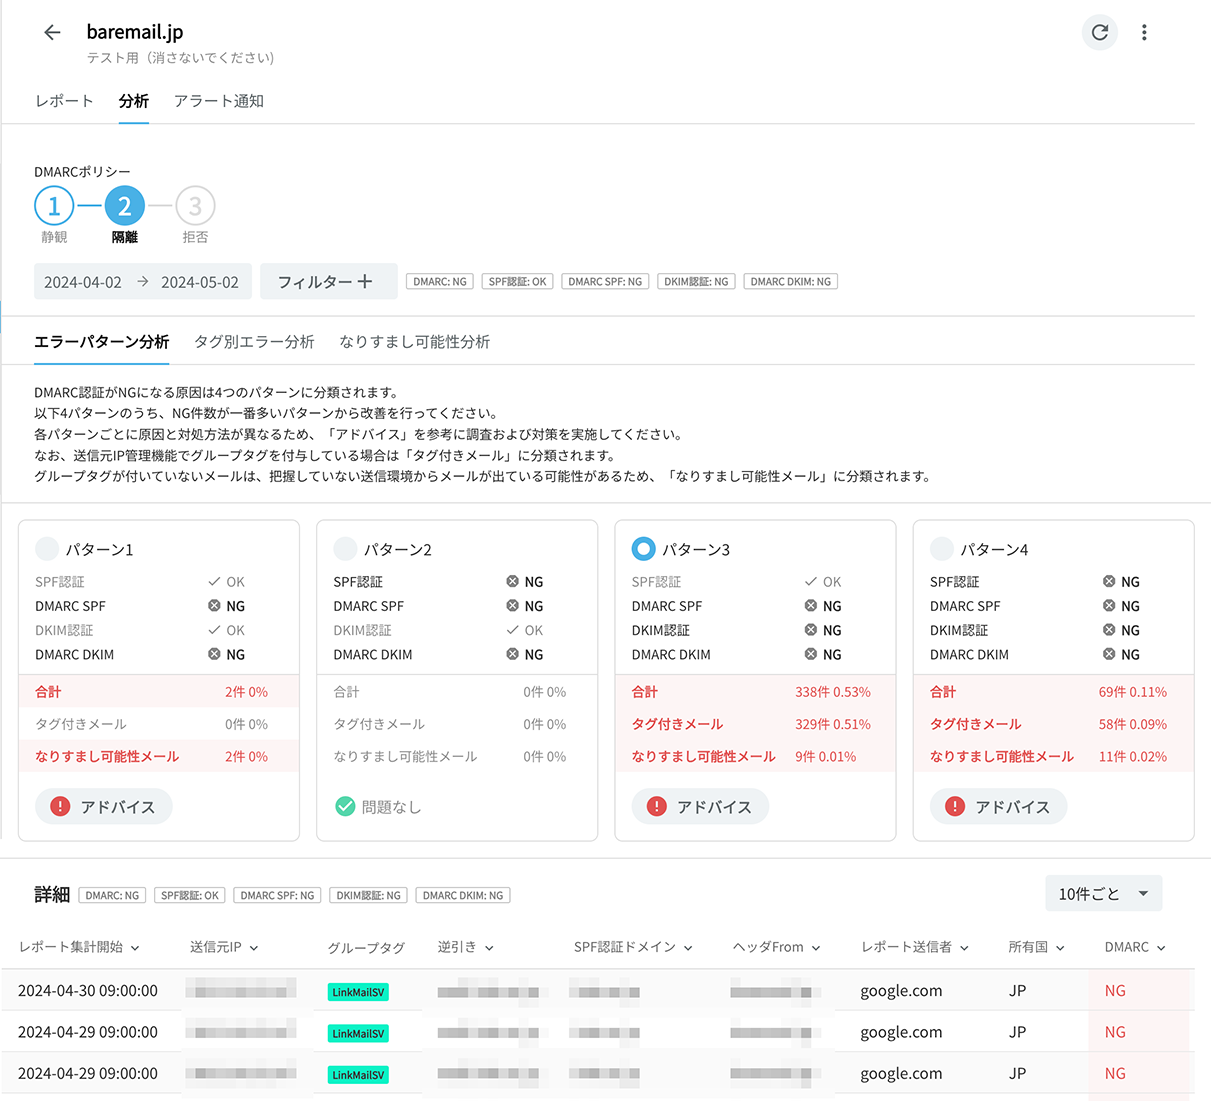Open アドバイス for パターン1
Image resolution: width=1211 pixels, height=1101 pixels.
coord(104,806)
